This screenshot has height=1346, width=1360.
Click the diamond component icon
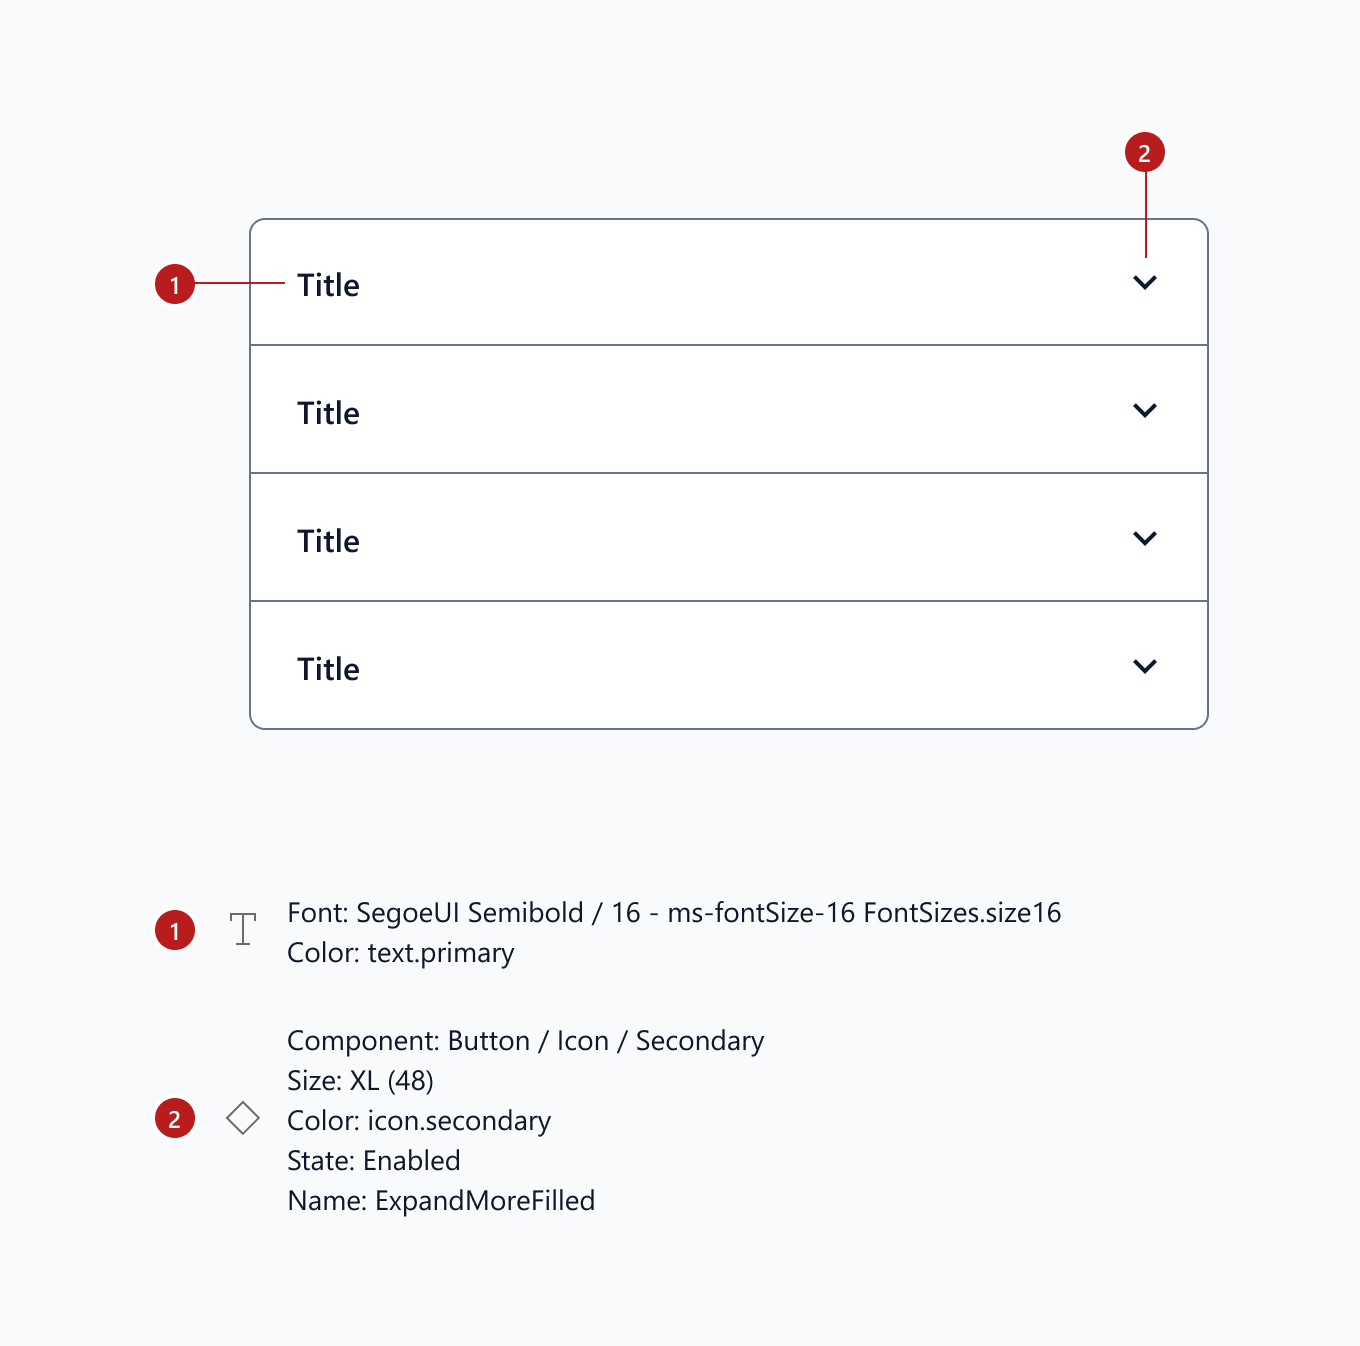(x=243, y=1118)
